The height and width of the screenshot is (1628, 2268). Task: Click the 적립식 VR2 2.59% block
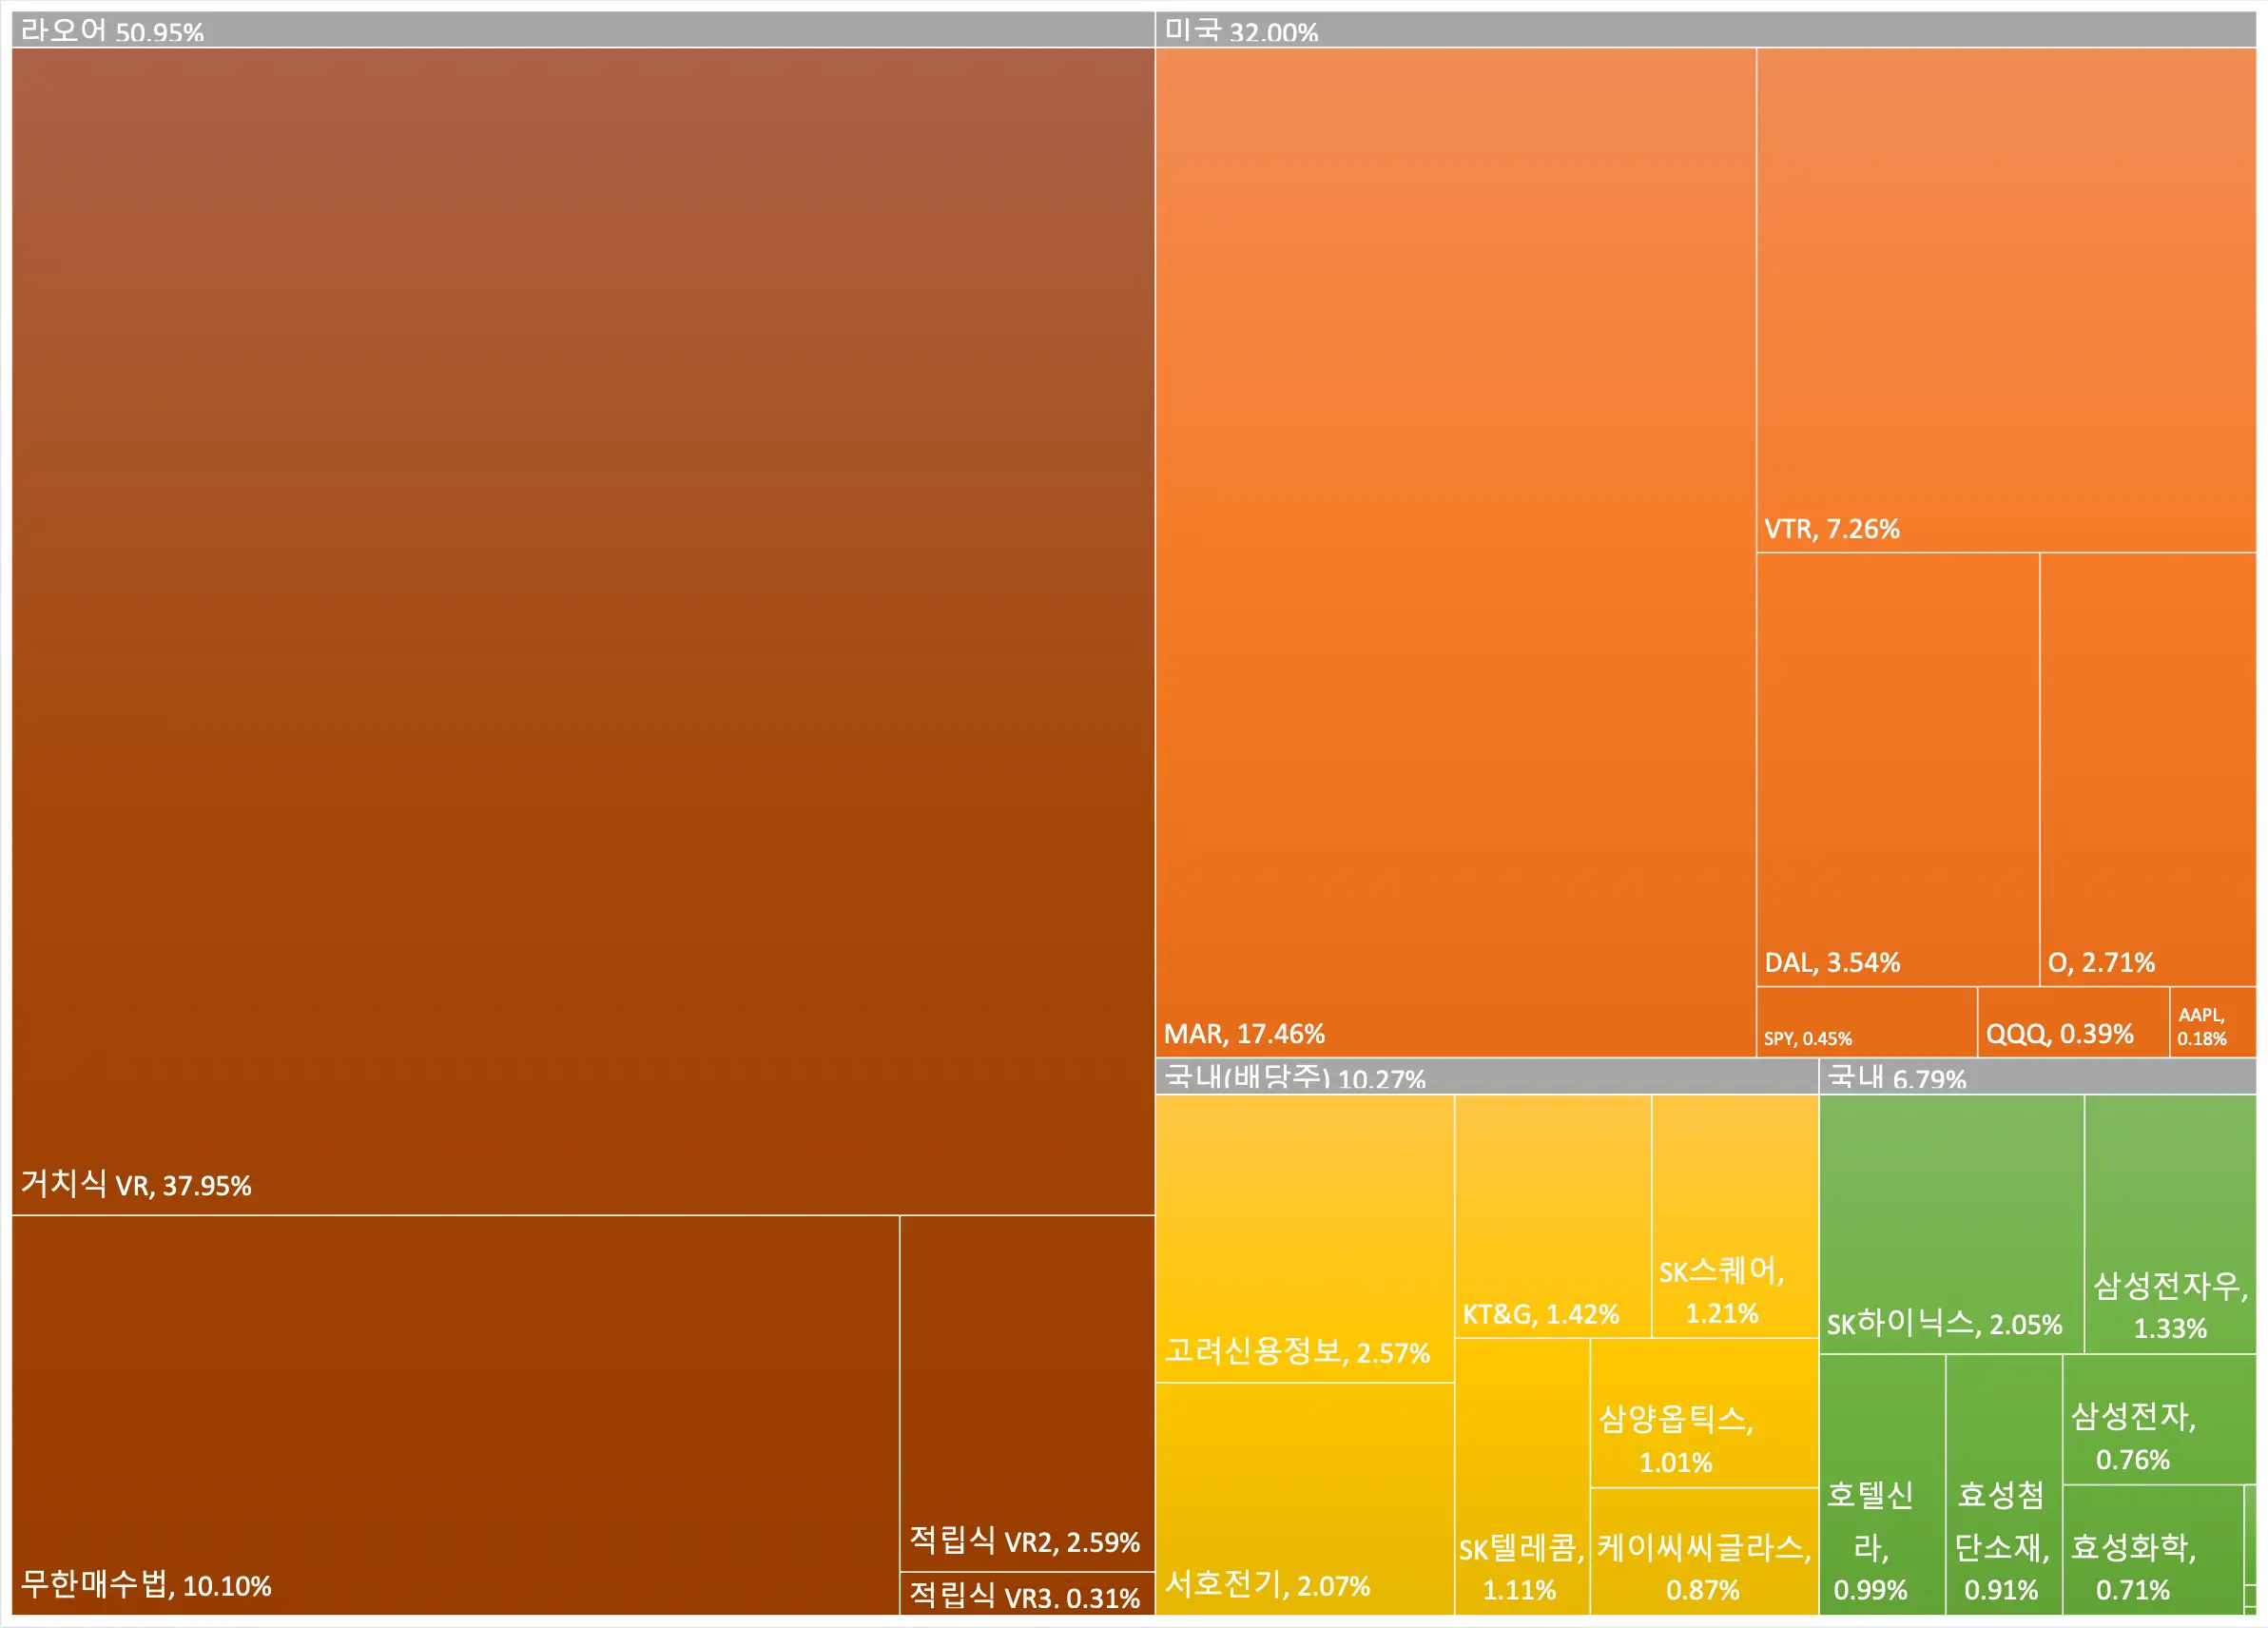pos(1028,1394)
